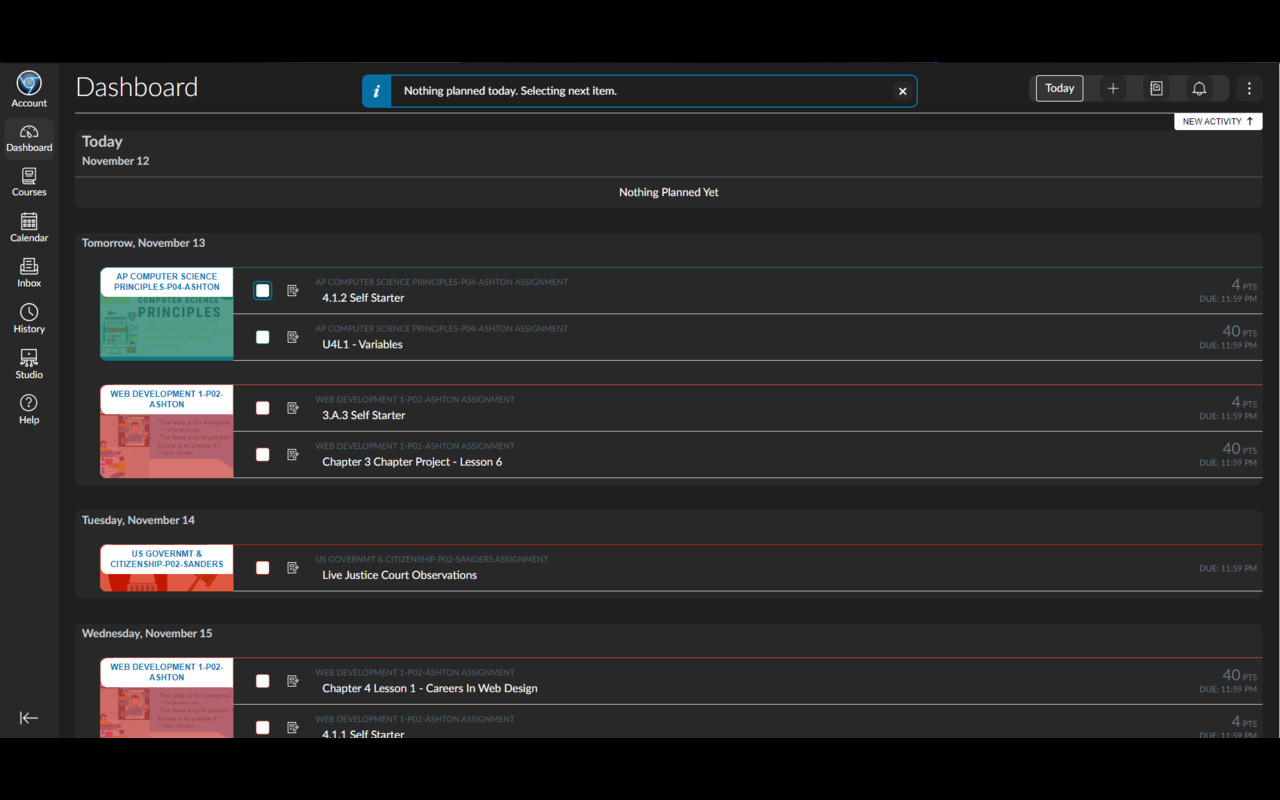
Task: Open the Inbox sidebar icon
Action: tap(29, 272)
